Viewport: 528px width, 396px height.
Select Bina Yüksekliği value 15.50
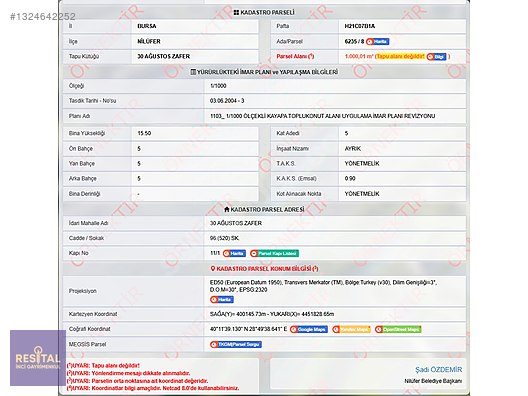click(144, 133)
